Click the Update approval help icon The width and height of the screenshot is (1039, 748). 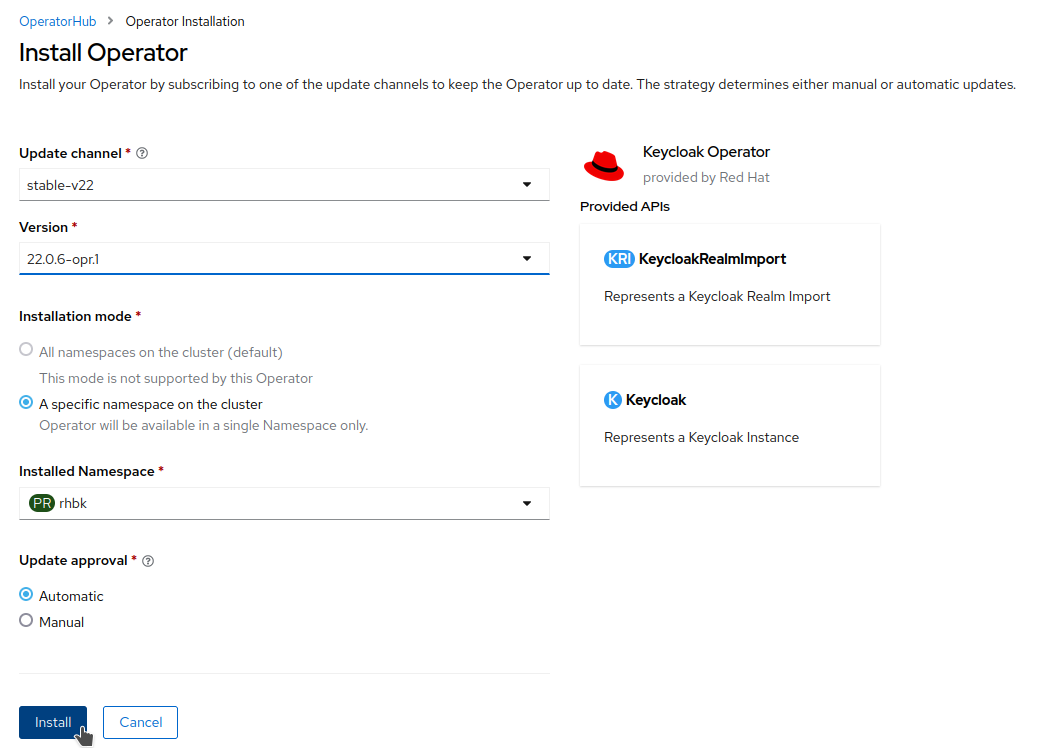[x=148, y=561]
